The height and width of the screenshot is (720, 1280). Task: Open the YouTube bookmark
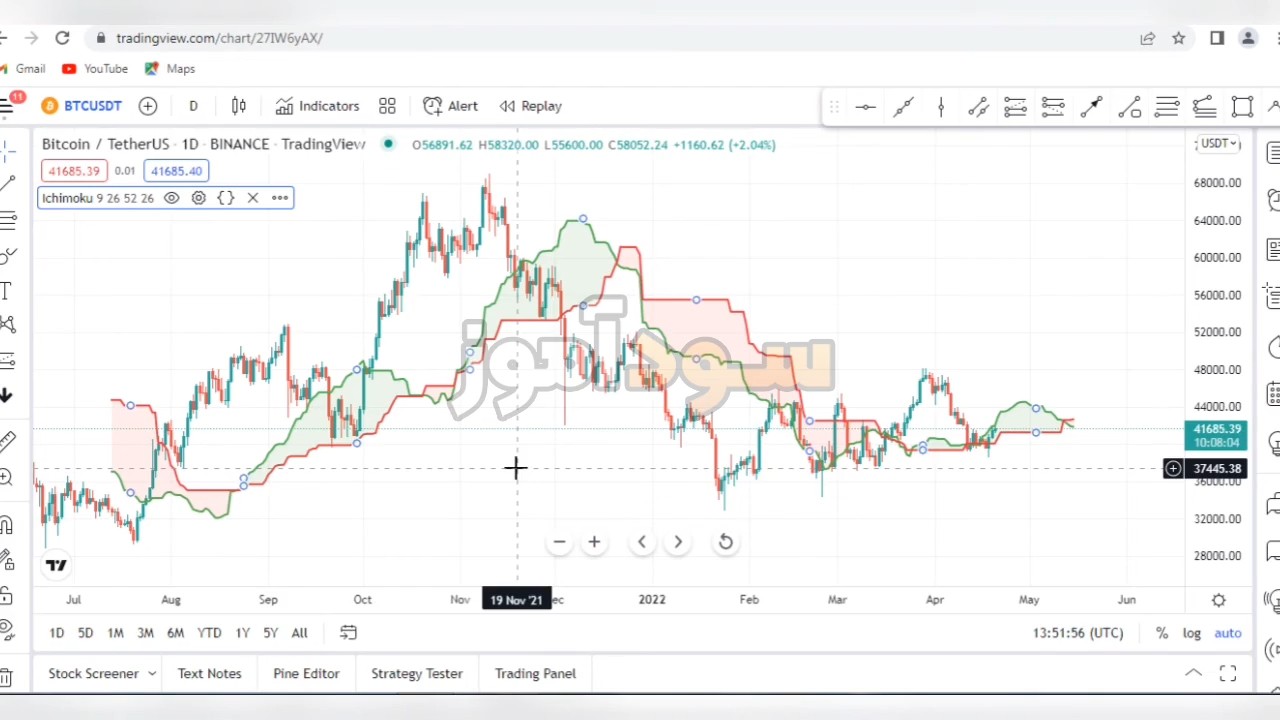click(x=95, y=69)
